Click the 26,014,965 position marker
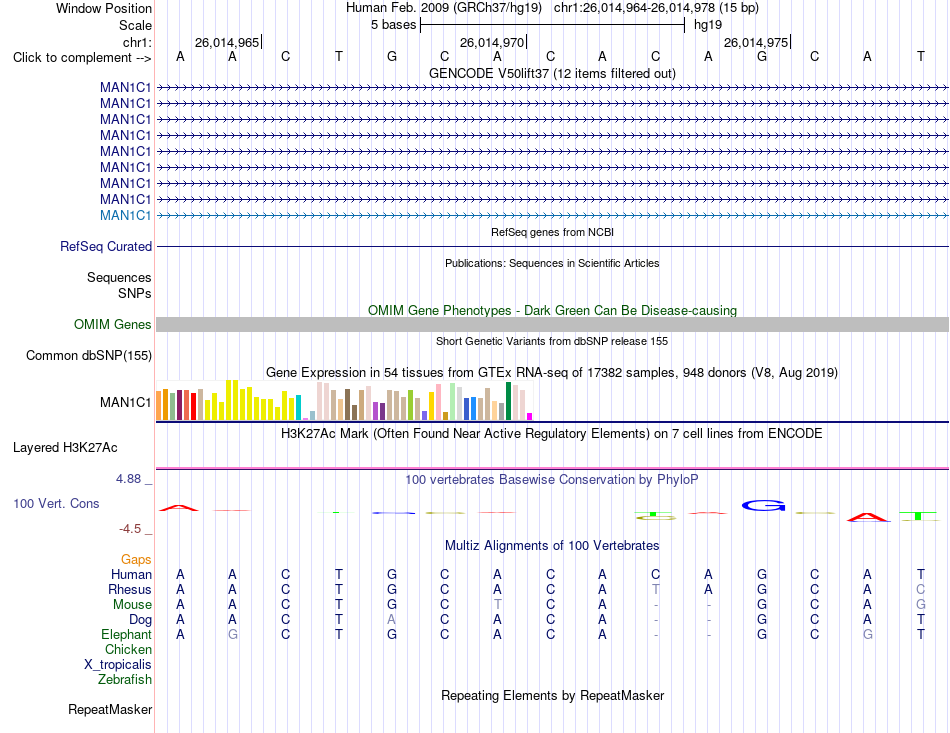The image size is (950, 733). [x=227, y=42]
